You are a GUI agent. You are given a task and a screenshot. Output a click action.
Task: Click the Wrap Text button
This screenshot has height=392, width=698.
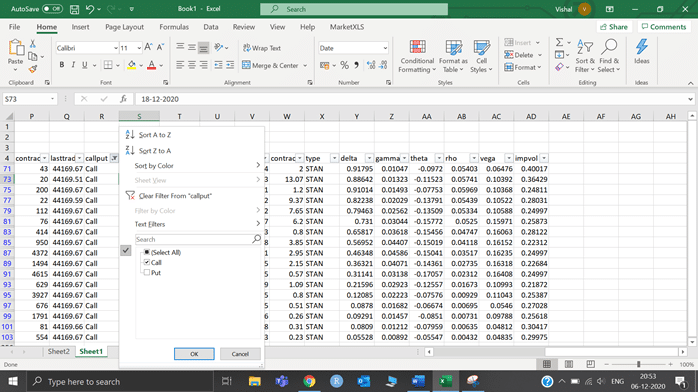click(262, 48)
